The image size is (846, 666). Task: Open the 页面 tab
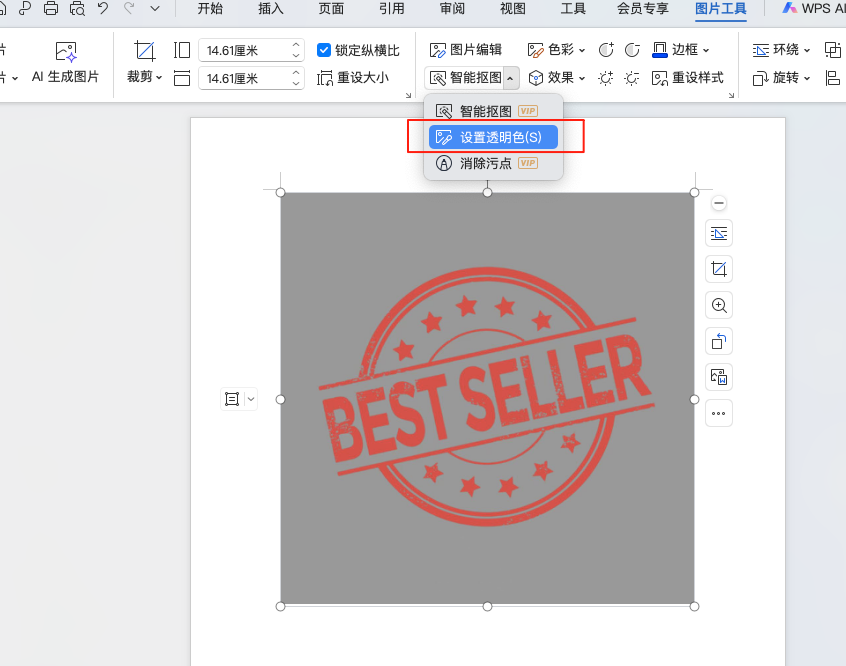pos(331,9)
